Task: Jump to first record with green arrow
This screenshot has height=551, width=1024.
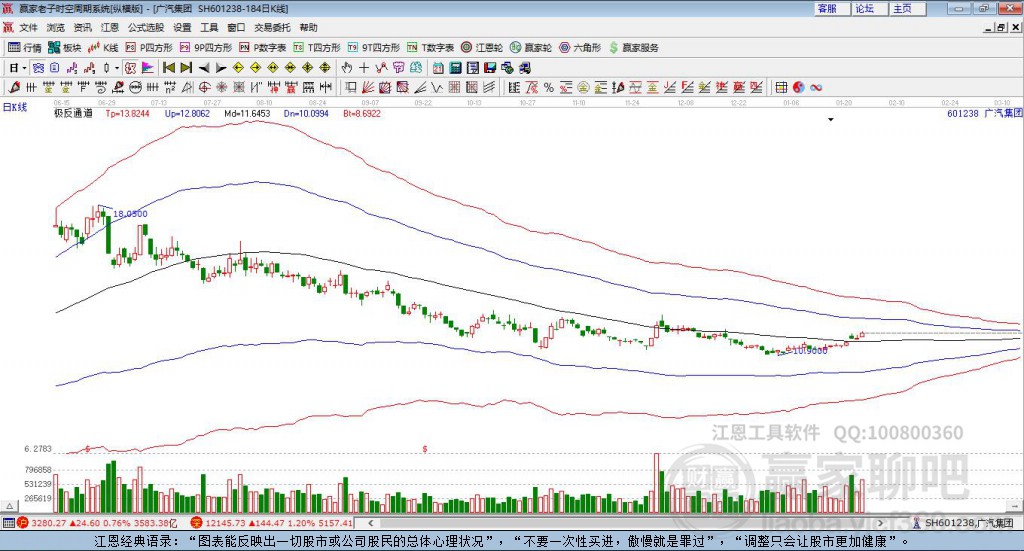Action: point(169,68)
